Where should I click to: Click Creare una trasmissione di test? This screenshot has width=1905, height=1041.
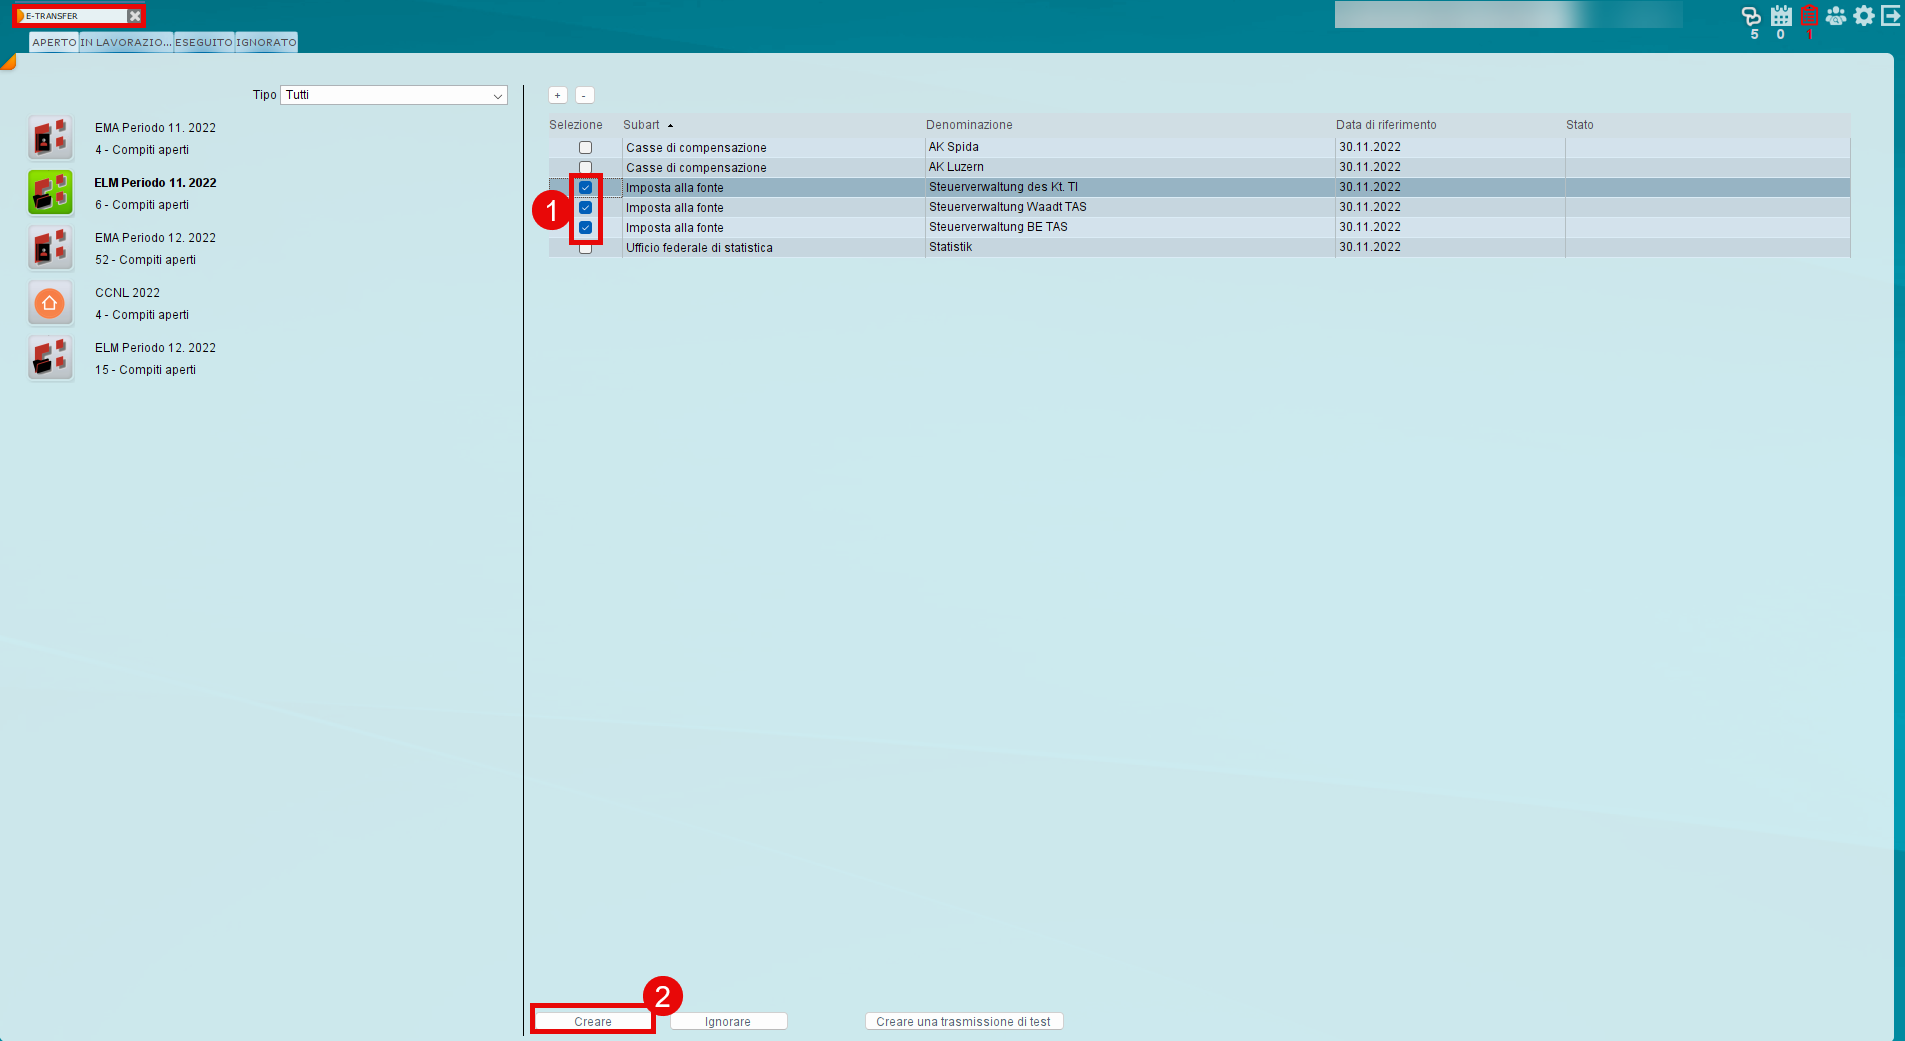point(963,1022)
